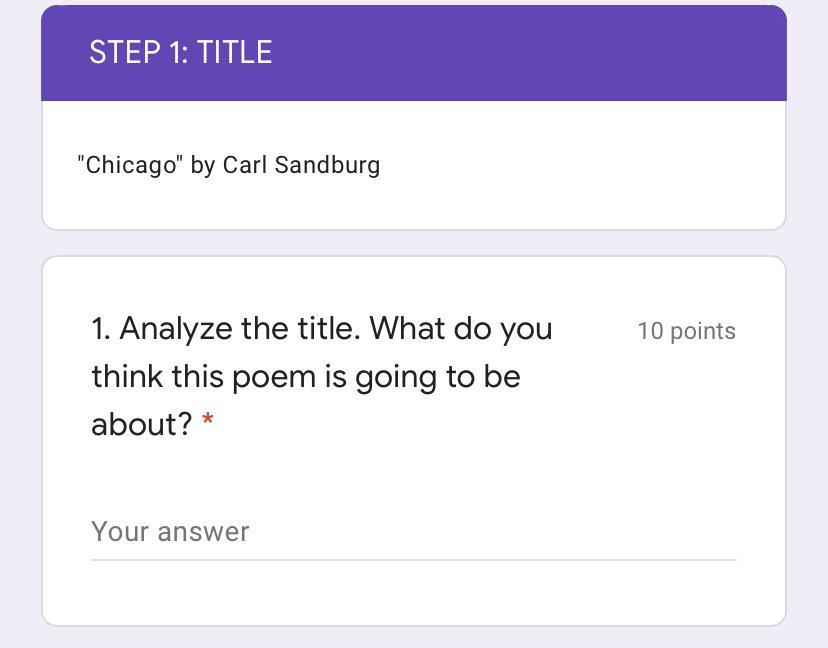
Task: Click the name "Carl Sandburg"
Action: coord(301,165)
